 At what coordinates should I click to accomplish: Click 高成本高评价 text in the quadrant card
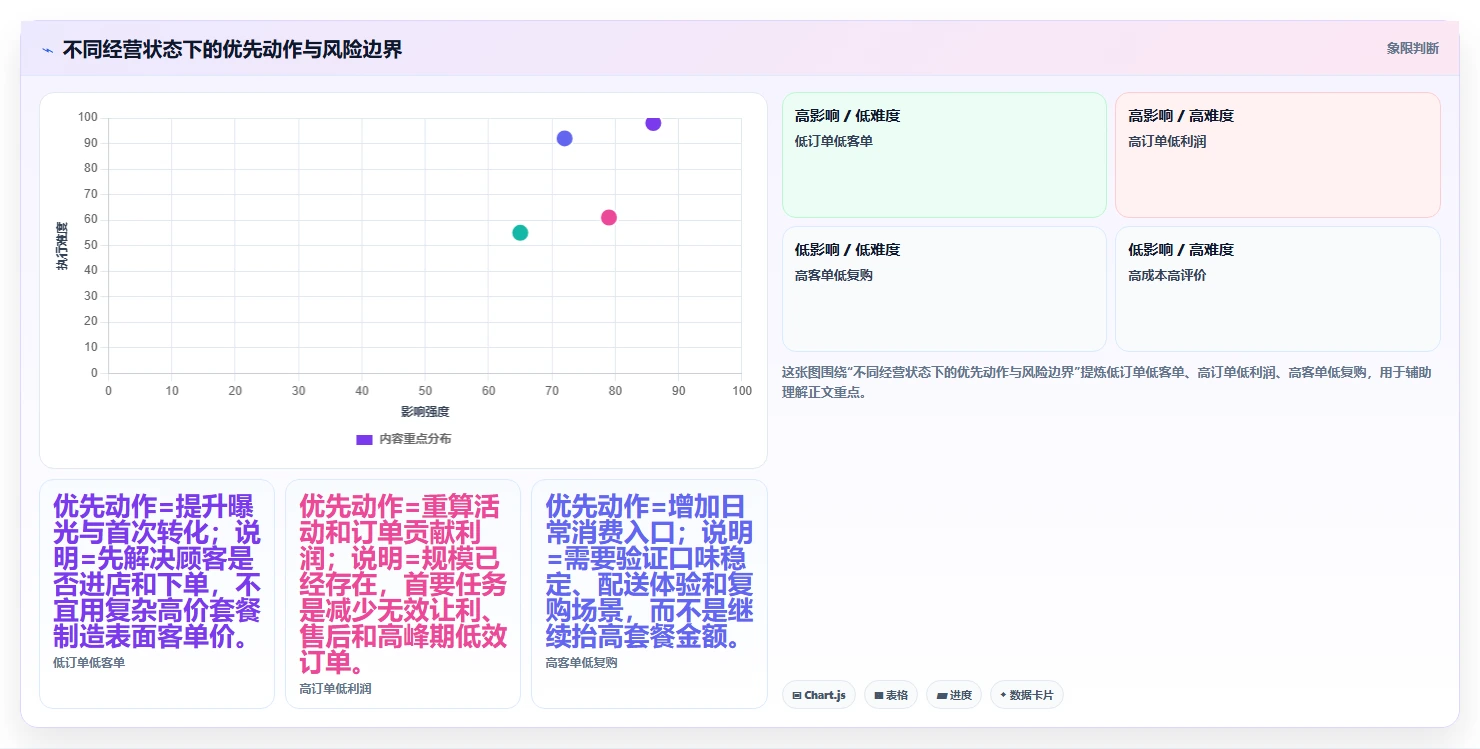tap(1167, 275)
